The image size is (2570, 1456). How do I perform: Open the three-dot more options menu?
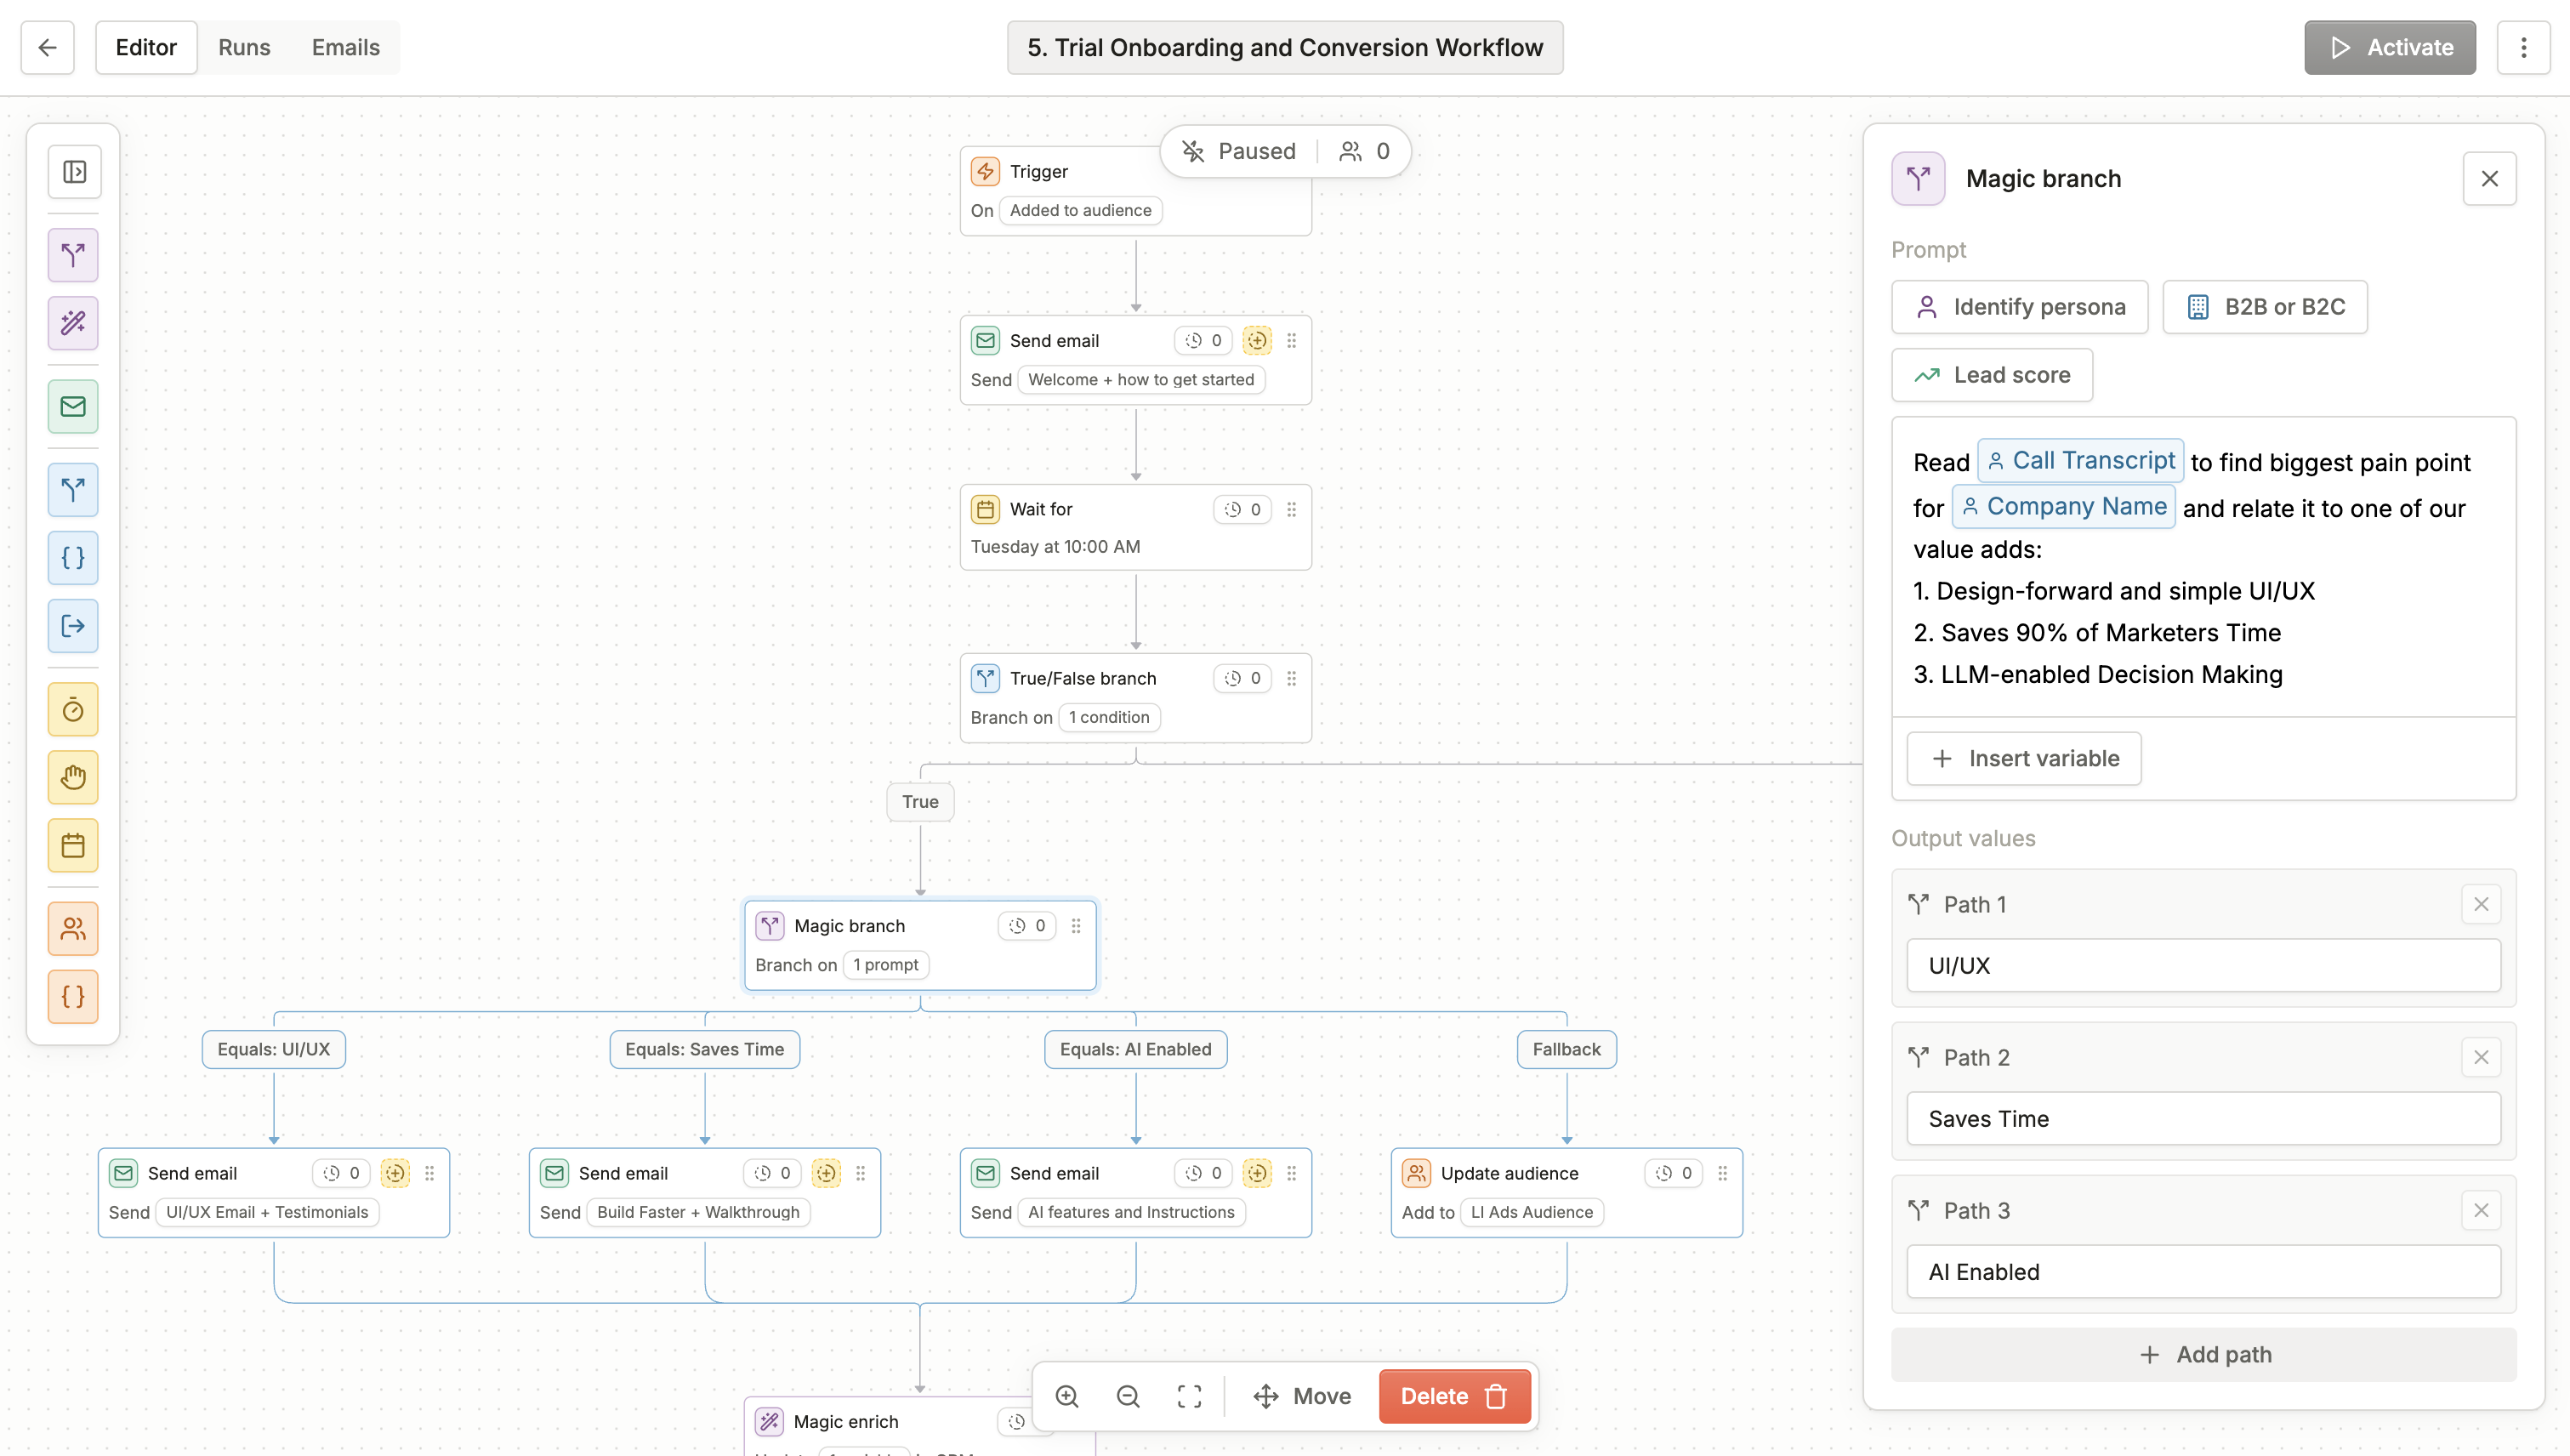[2523, 47]
